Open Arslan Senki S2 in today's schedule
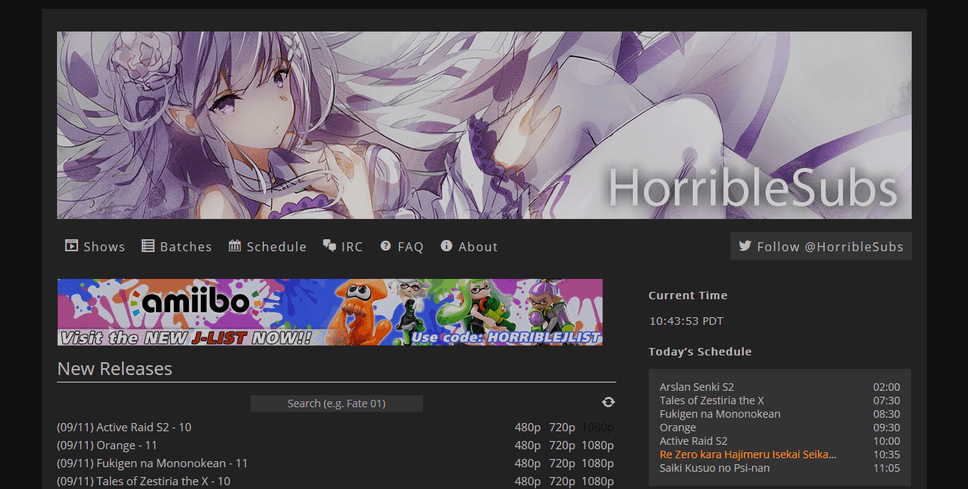The image size is (968, 489). point(696,387)
